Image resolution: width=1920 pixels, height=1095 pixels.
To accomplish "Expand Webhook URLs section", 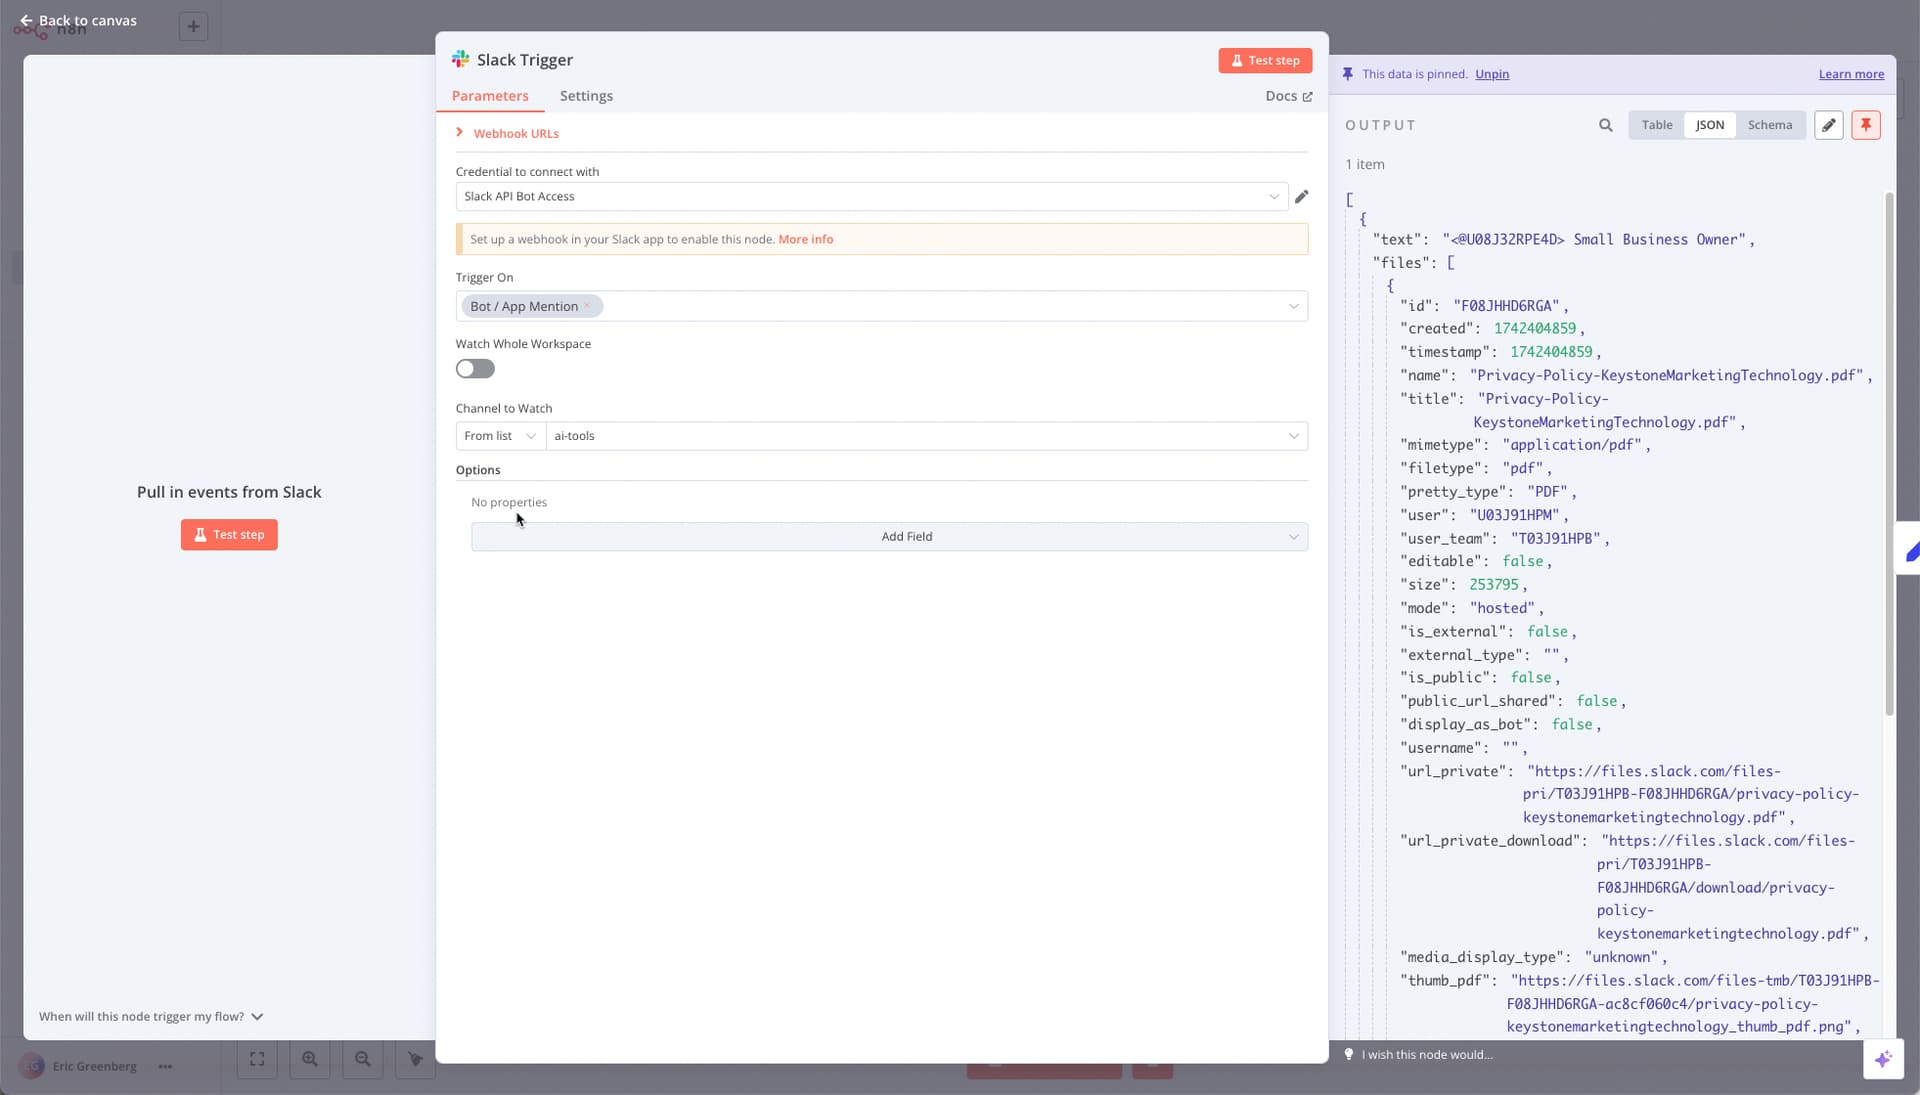I will (507, 133).
